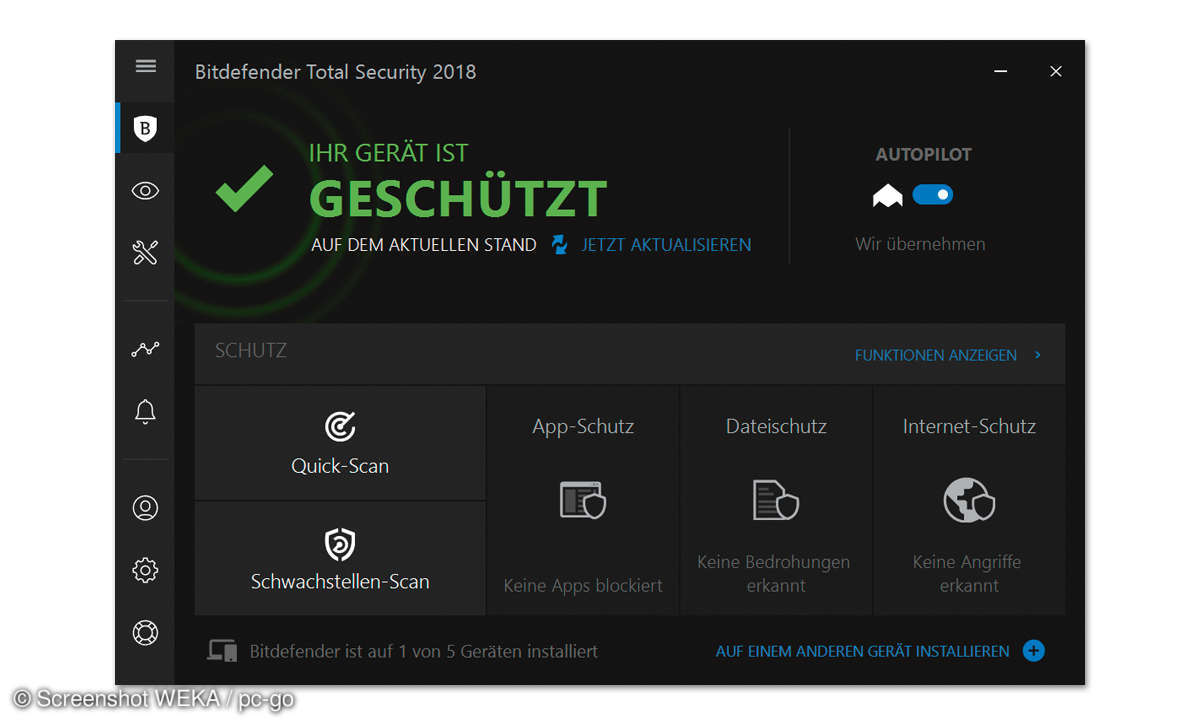Click the Quick-Scan target icon

[x=340, y=427]
